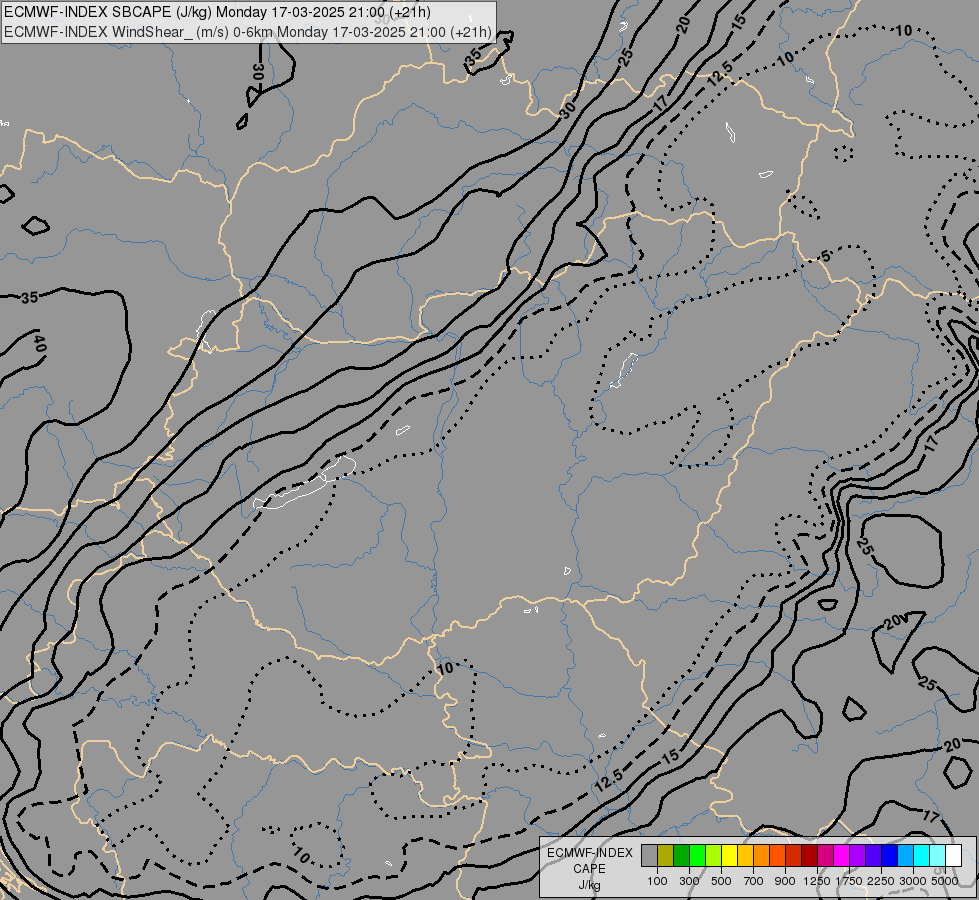Click the gray swatch in the CAPE legend

tap(649, 855)
